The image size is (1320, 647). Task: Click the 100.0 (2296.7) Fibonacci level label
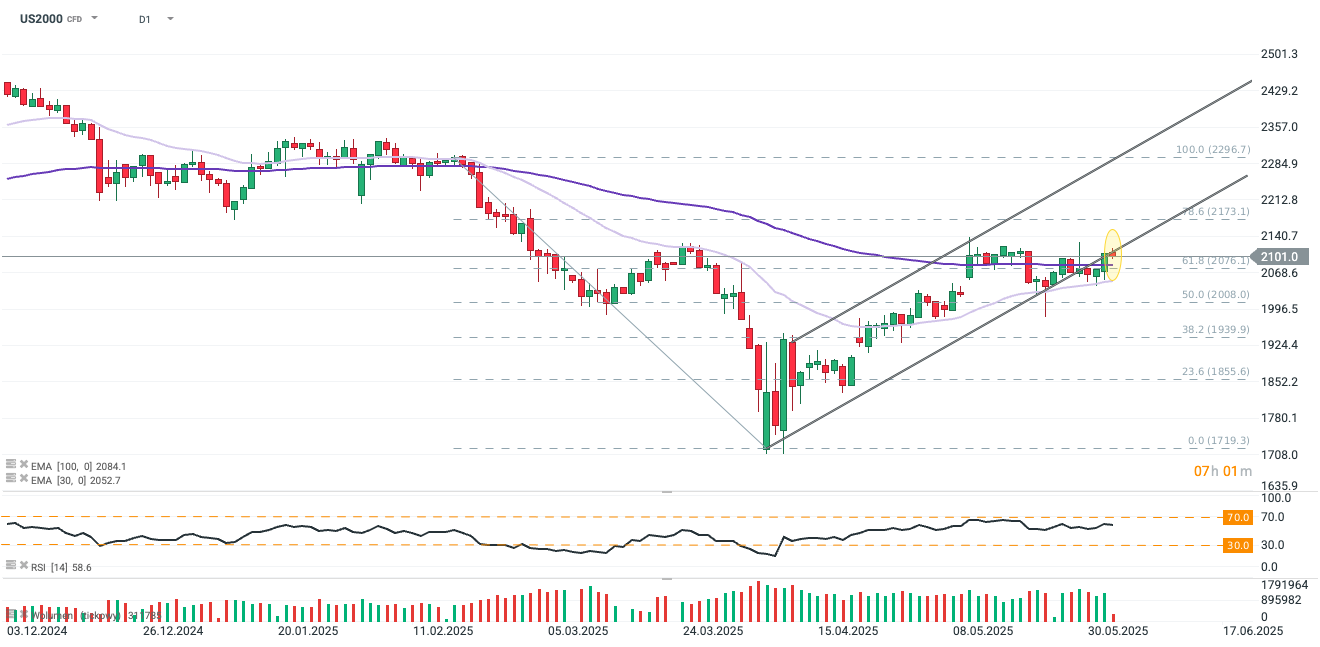point(1213,149)
